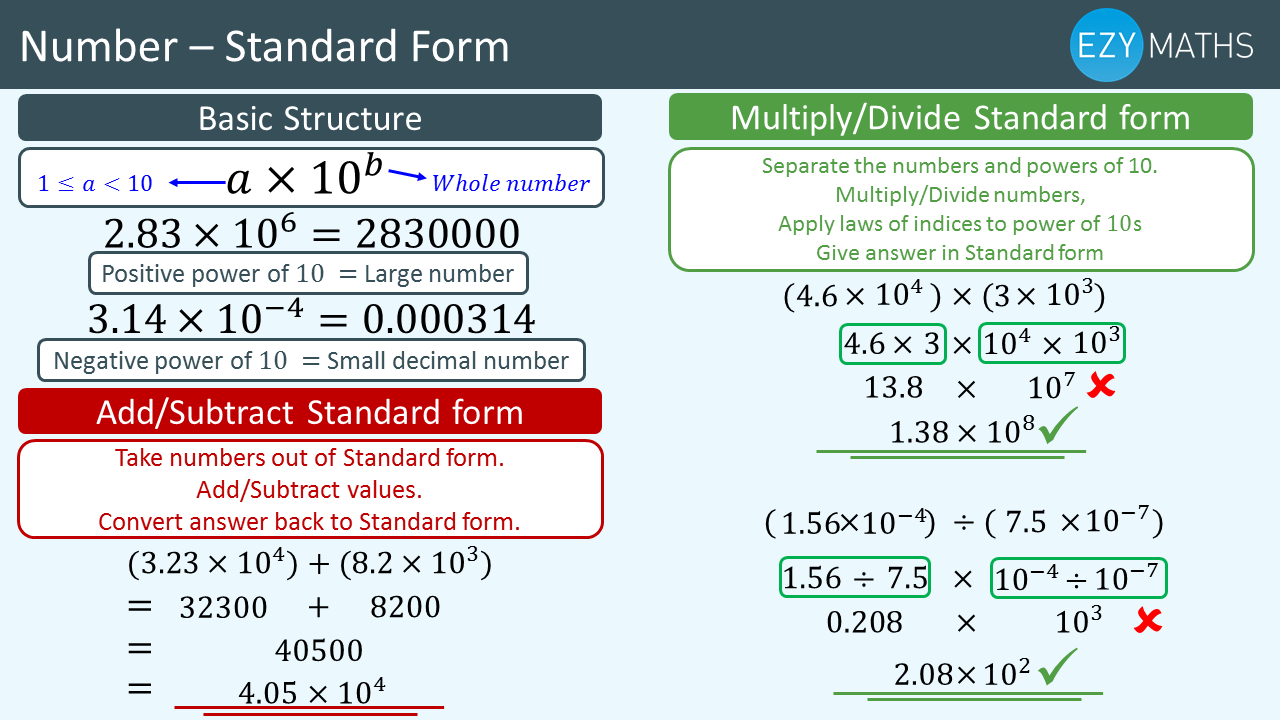The height and width of the screenshot is (720, 1280).
Task: Click the blue arrow pointing to 1 ≤ a < 10
Action: pos(197,182)
